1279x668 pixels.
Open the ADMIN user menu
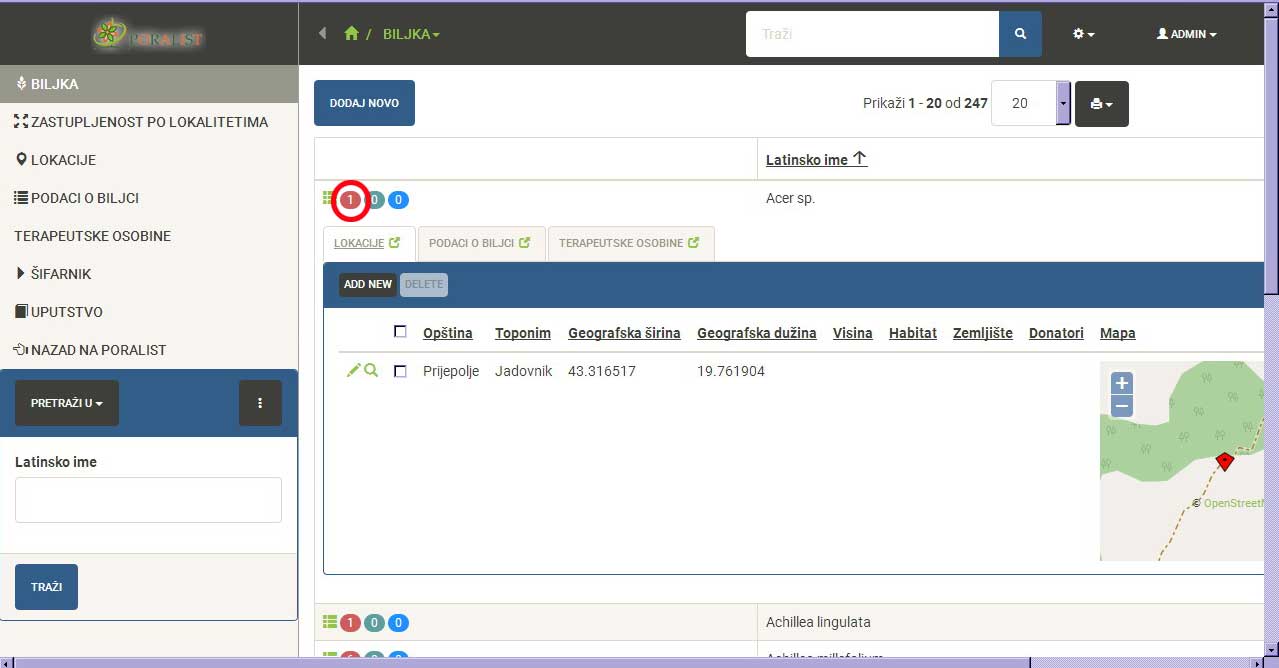pyautogui.click(x=1186, y=34)
